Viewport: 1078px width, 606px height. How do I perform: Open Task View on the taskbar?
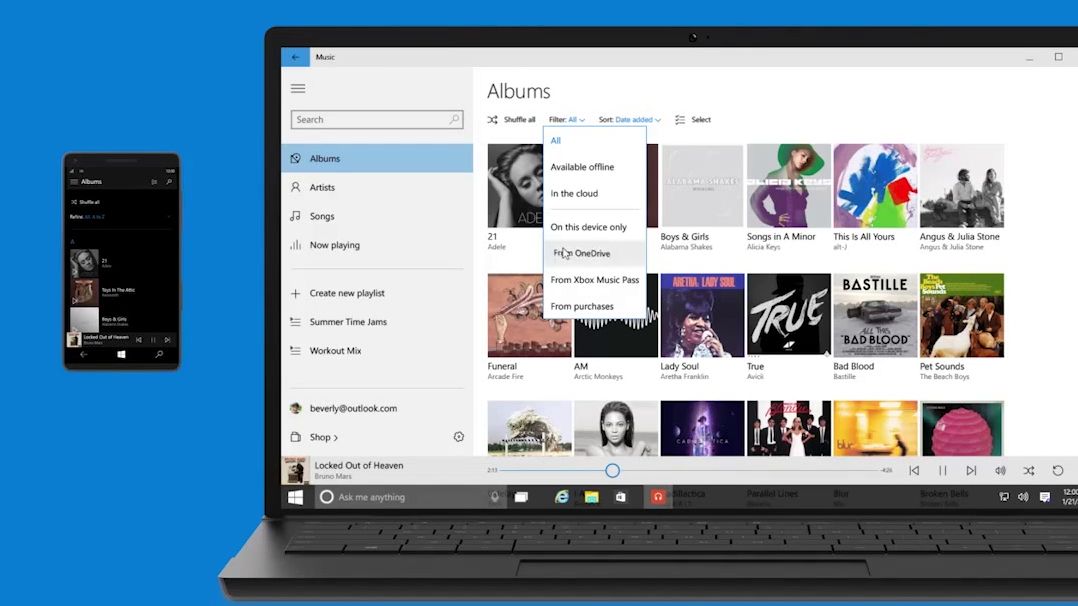click(521, 497)
